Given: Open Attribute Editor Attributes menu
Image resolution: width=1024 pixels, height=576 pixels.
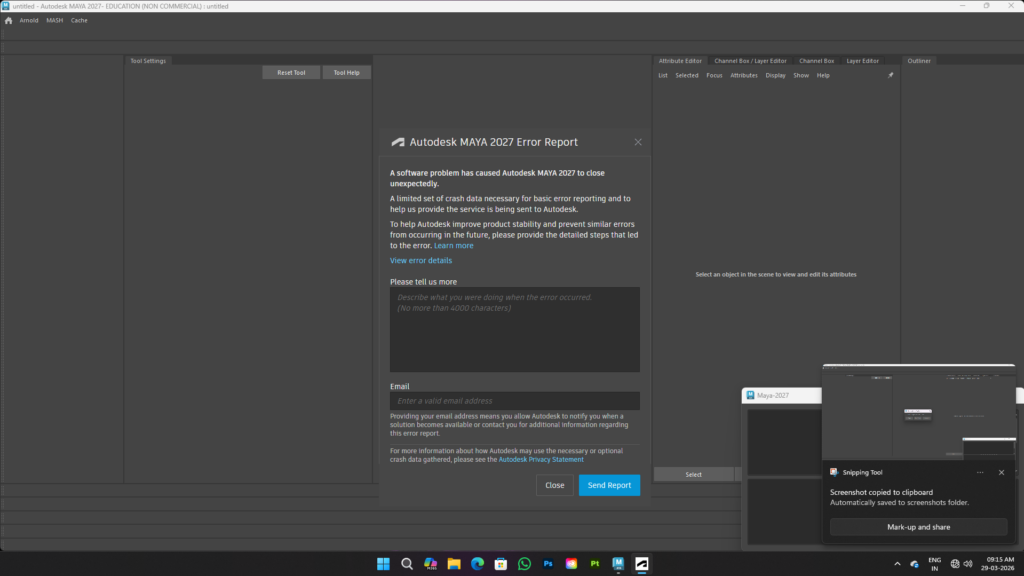Looking at the screenshot, I should (744, 75).
